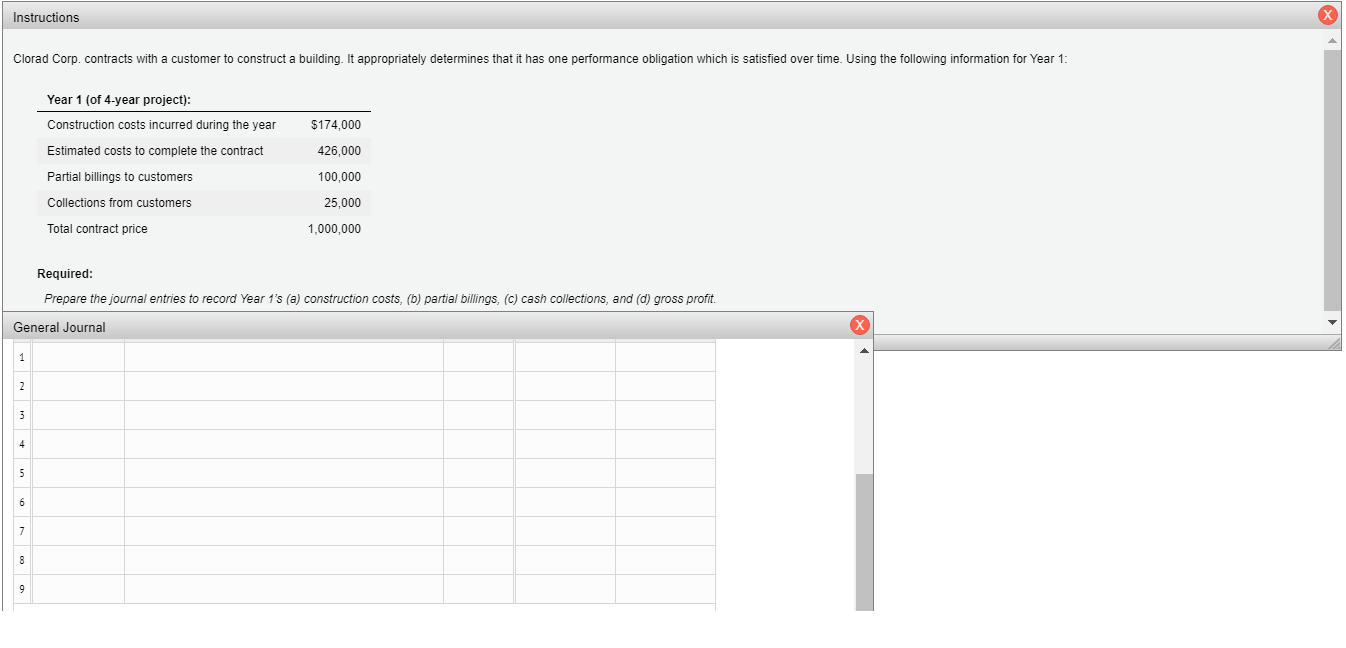Image resolution: width=1346 pixels, height=648 pixels.
Task: Click row number 5 header
Action: tap(21, 473)
